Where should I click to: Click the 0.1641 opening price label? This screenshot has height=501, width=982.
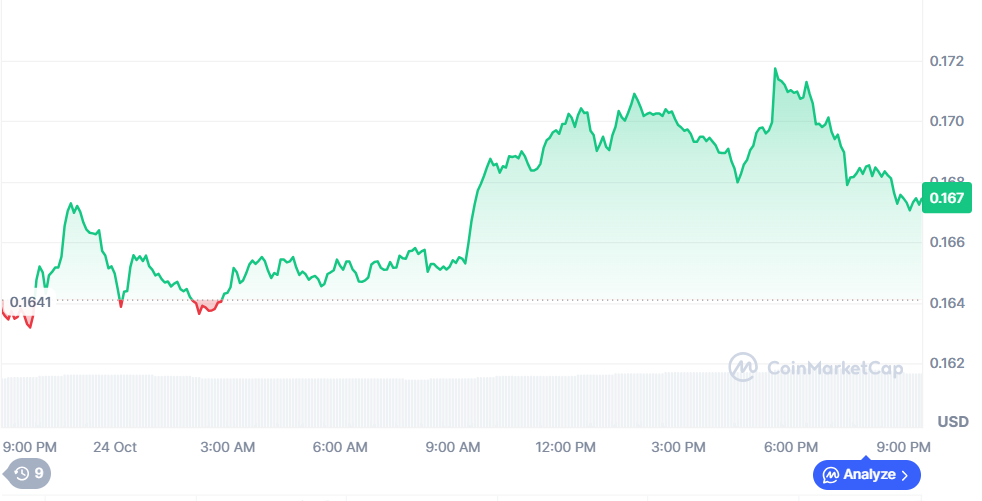pyautogui.click(x=29, y=300)
